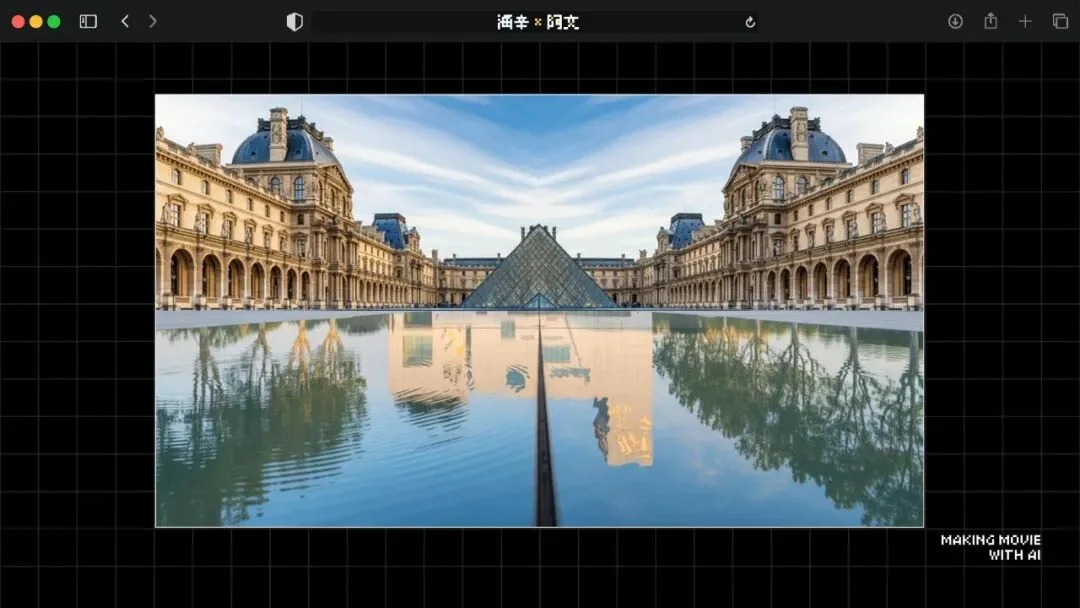Show the tab overview grid

click(x=1060, y=21)
